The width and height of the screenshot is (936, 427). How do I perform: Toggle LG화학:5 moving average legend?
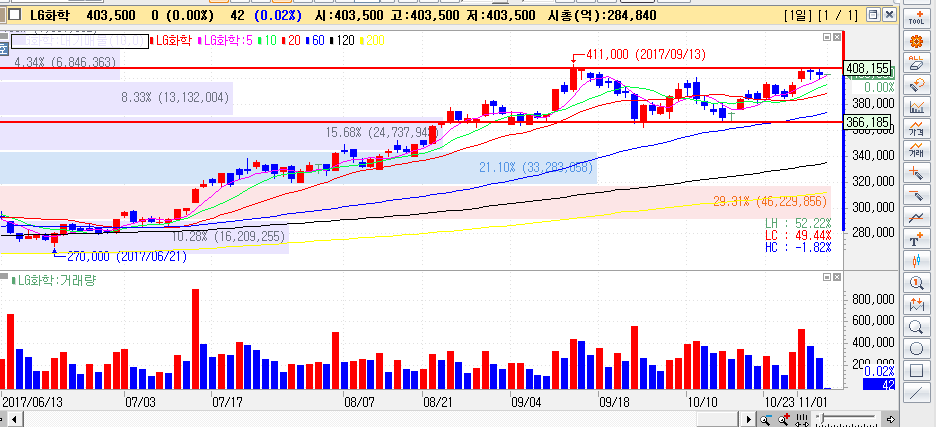tap(227, 41)
